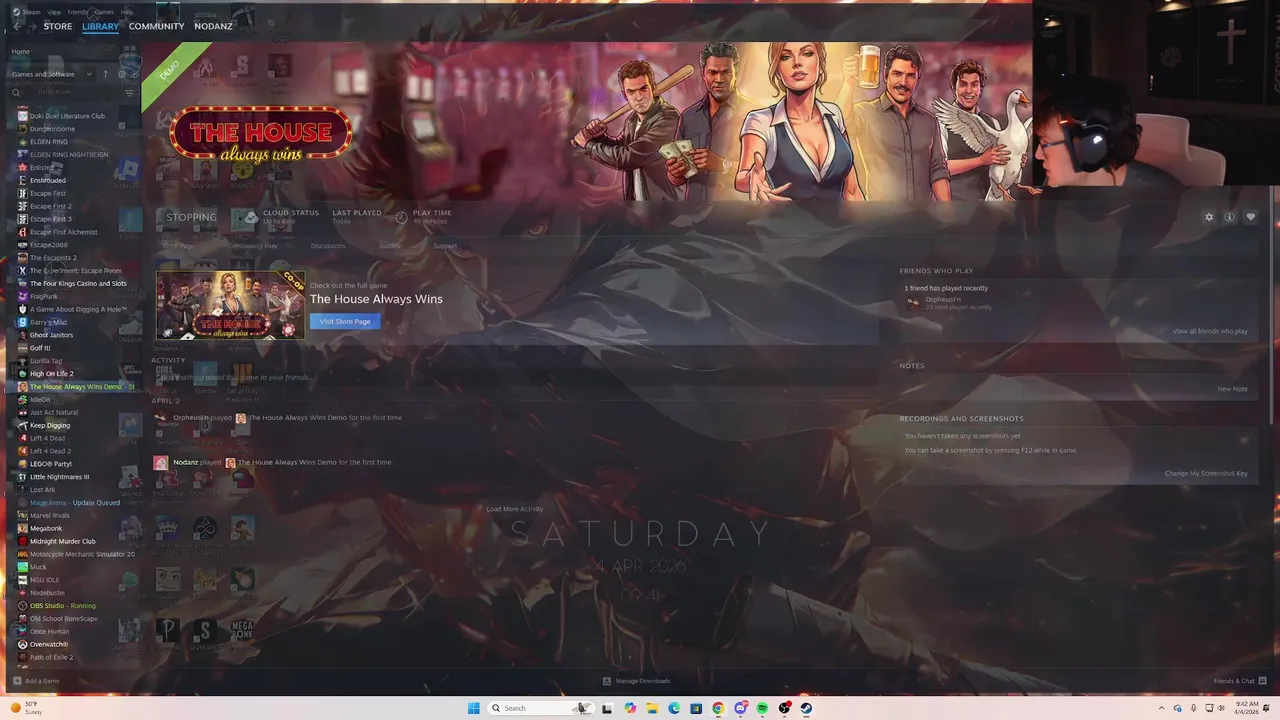Open the game settings gear icon
The width and height of the screenshot is (1280, 720).
[x=1208, y=217]
